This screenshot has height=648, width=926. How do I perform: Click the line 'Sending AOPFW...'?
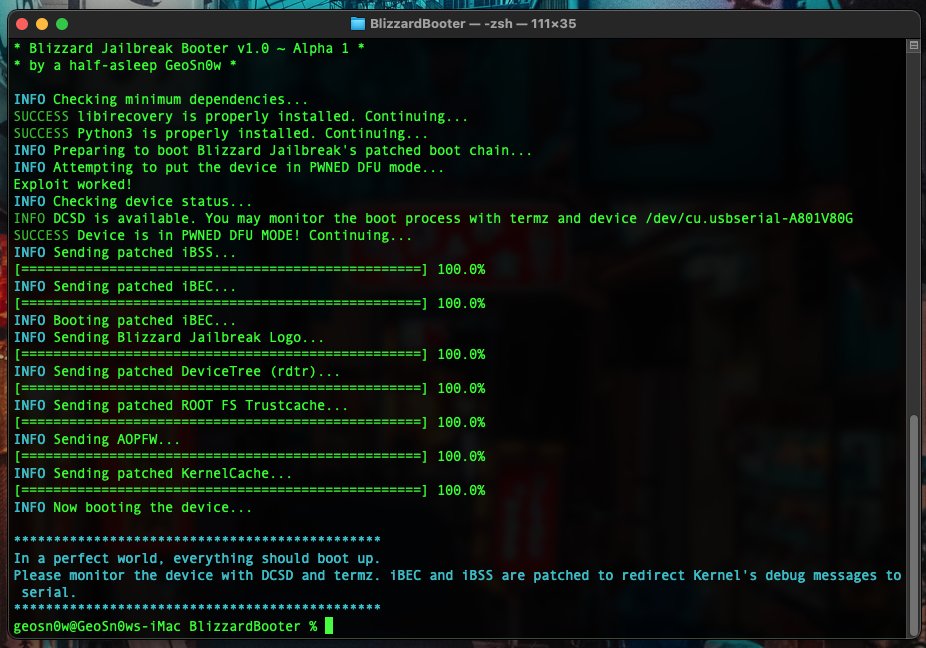coord(116,440)
